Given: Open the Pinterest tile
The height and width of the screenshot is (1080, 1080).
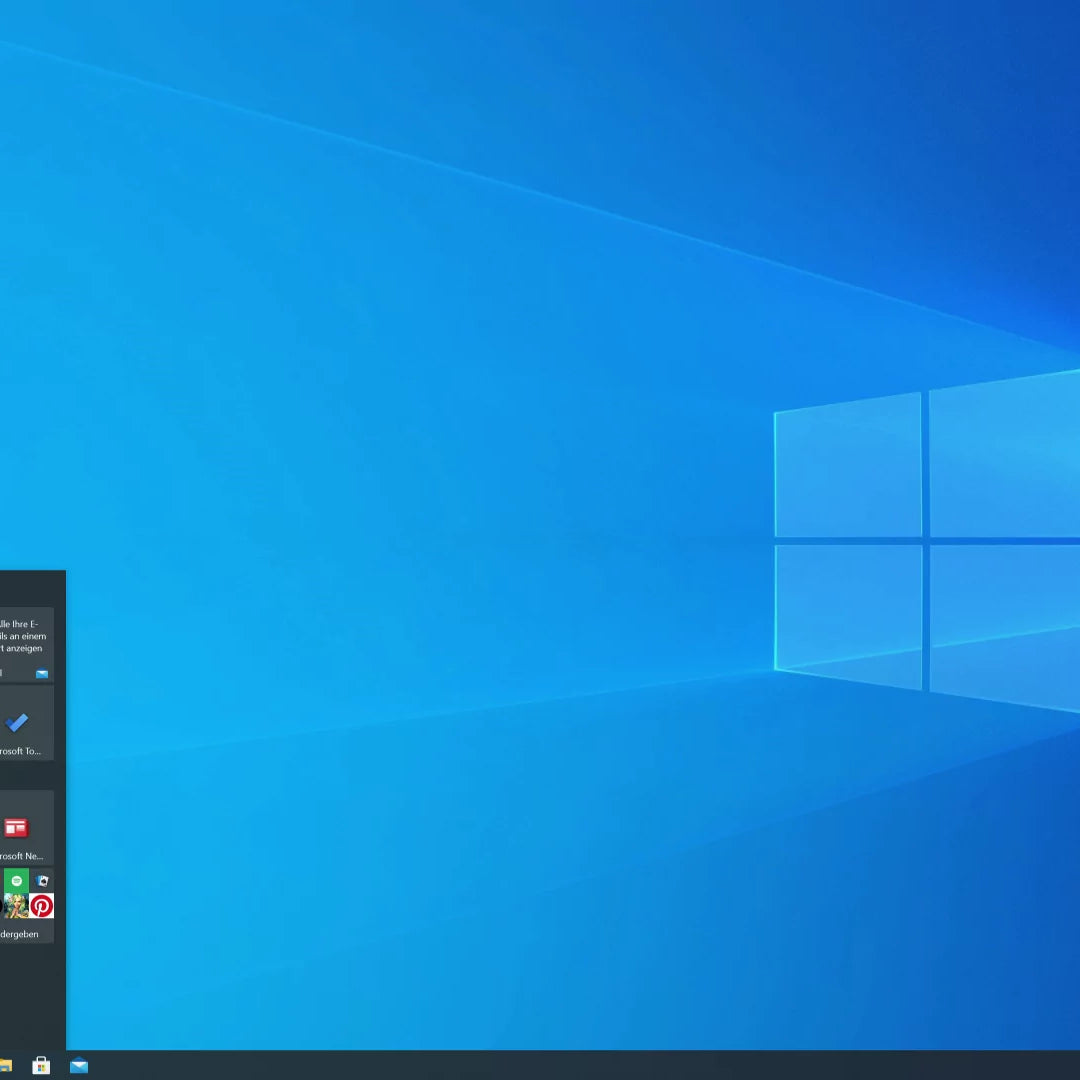Looking at the screenshot, I should (x=42, y=906).
